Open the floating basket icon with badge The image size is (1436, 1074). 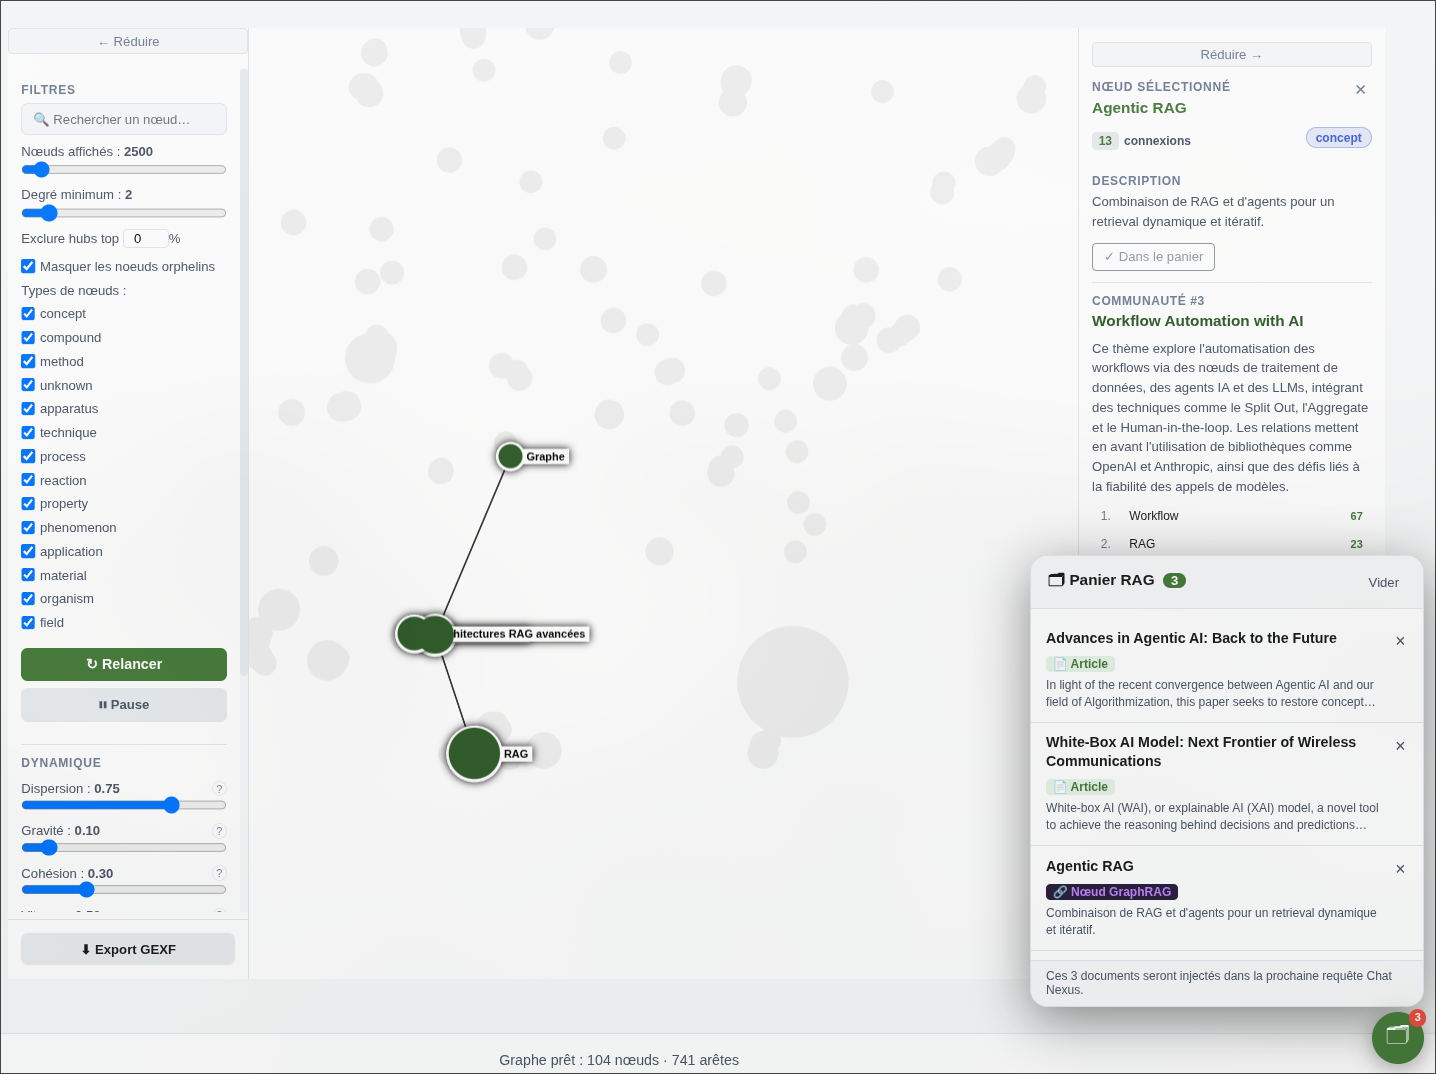pos(1397,1037)
